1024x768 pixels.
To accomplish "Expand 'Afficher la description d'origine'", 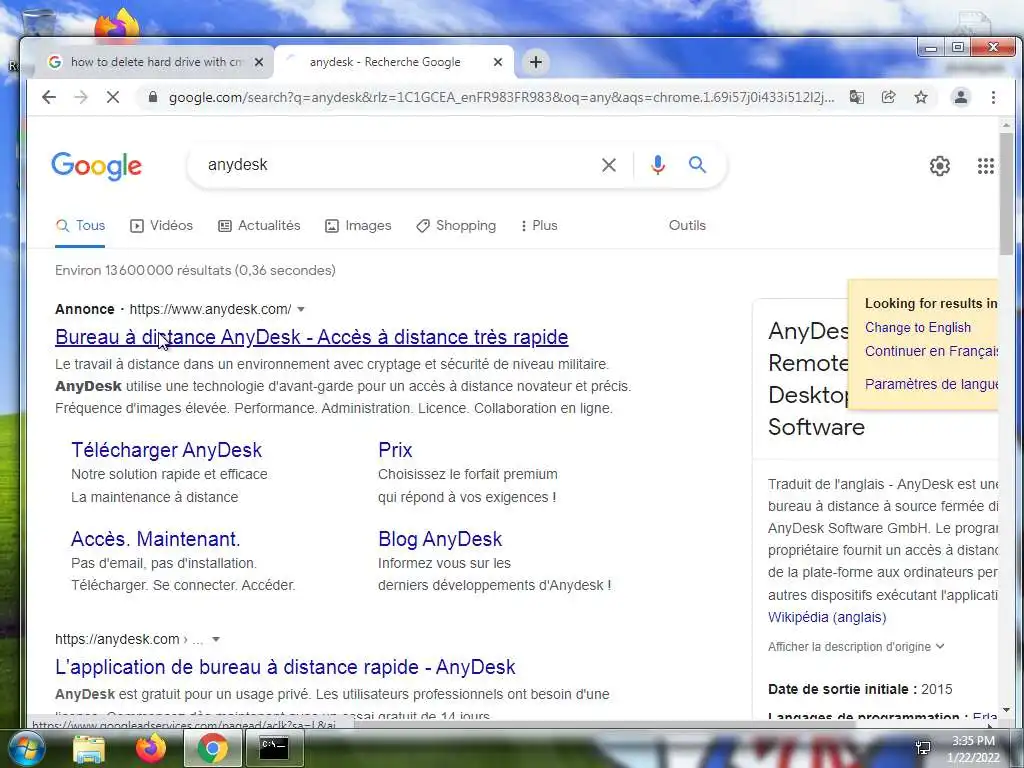I will [856, 647].
